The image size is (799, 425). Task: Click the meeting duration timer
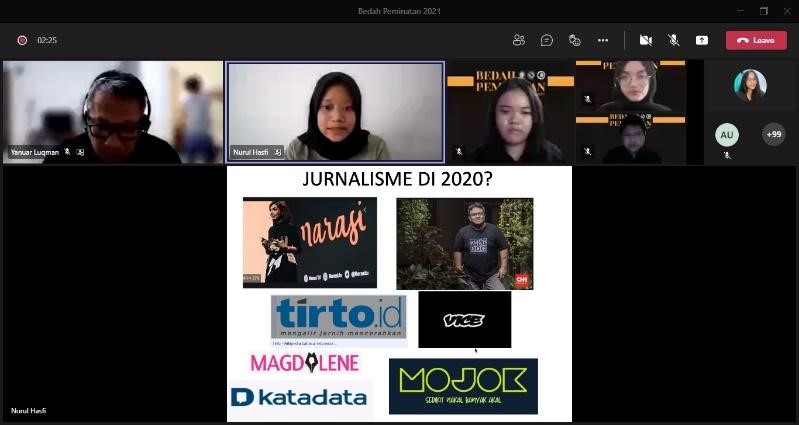pos(47,40)
